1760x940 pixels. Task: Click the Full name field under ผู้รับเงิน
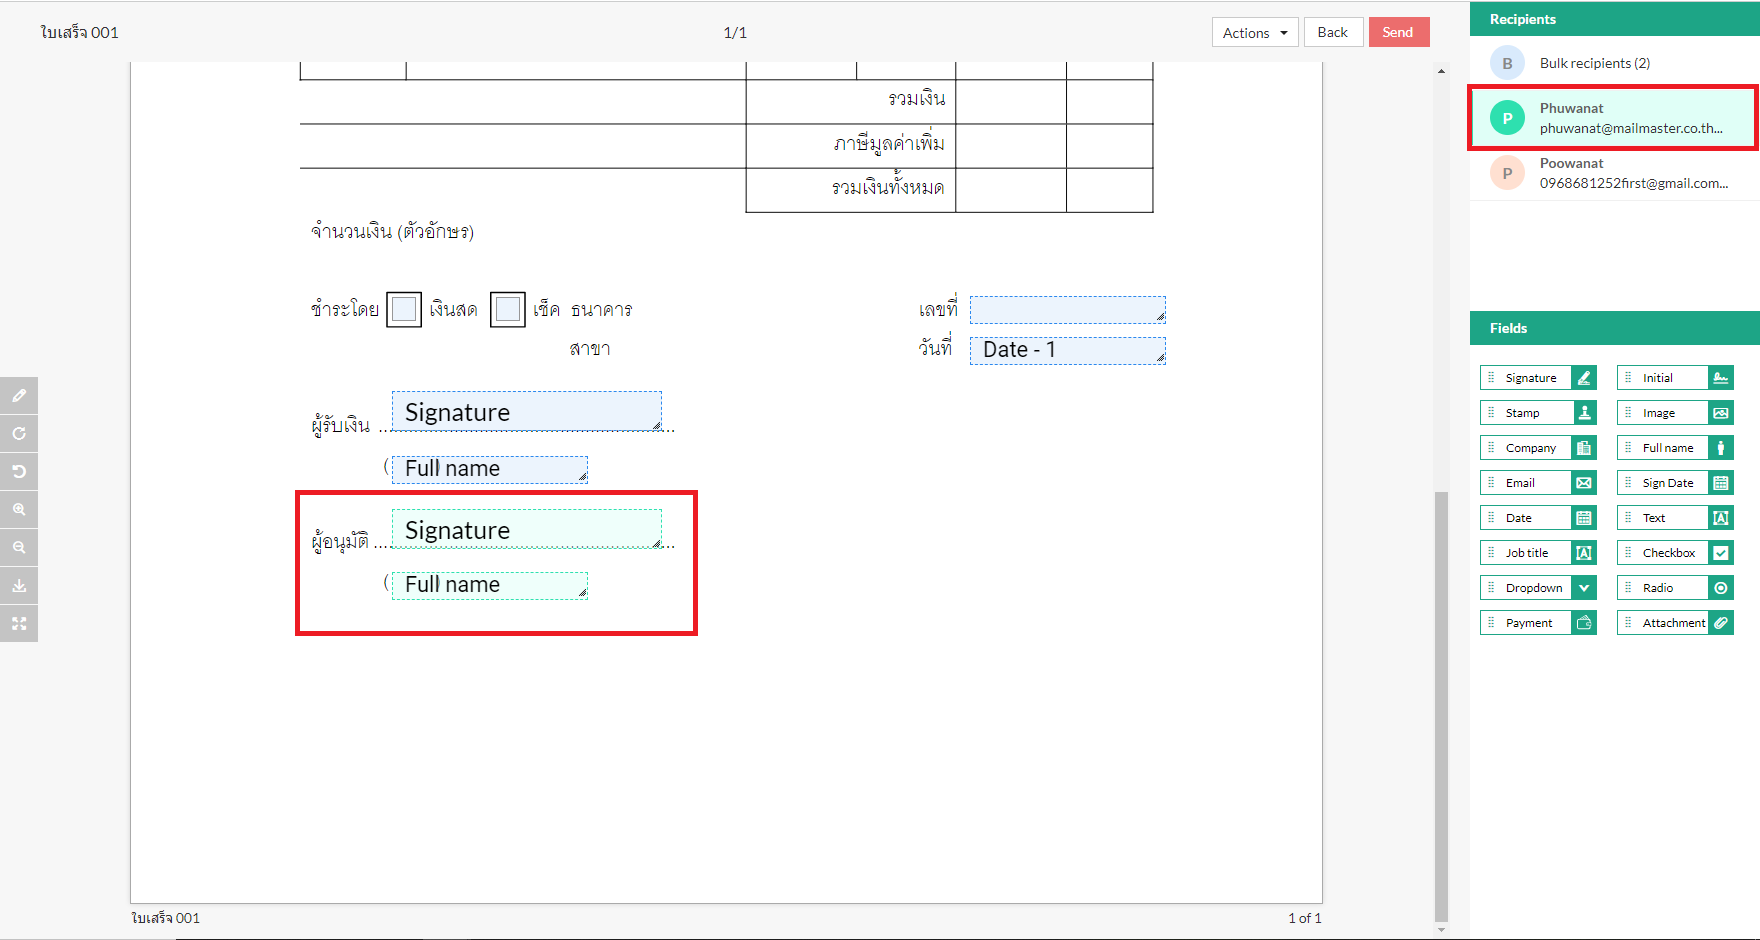point(490,469)
